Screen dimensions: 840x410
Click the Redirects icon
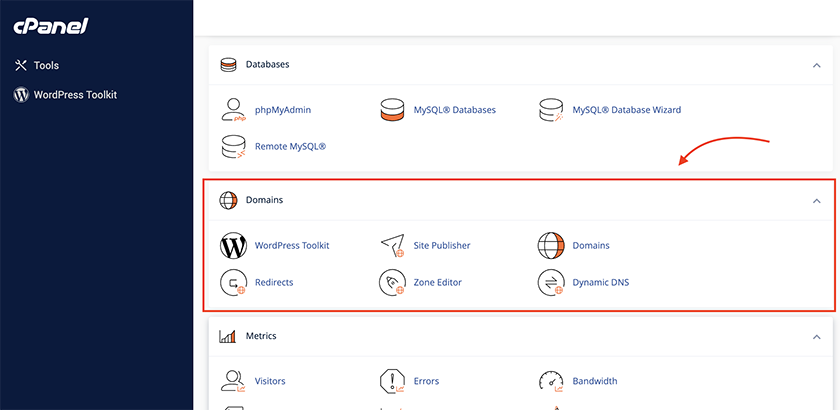point(233,282)
